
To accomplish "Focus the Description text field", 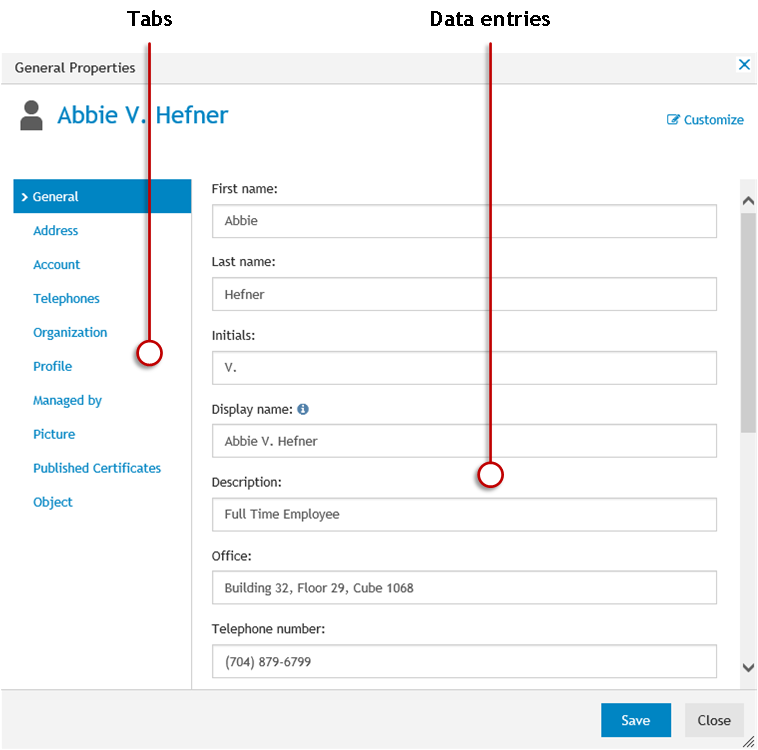I will coord(464,515).
